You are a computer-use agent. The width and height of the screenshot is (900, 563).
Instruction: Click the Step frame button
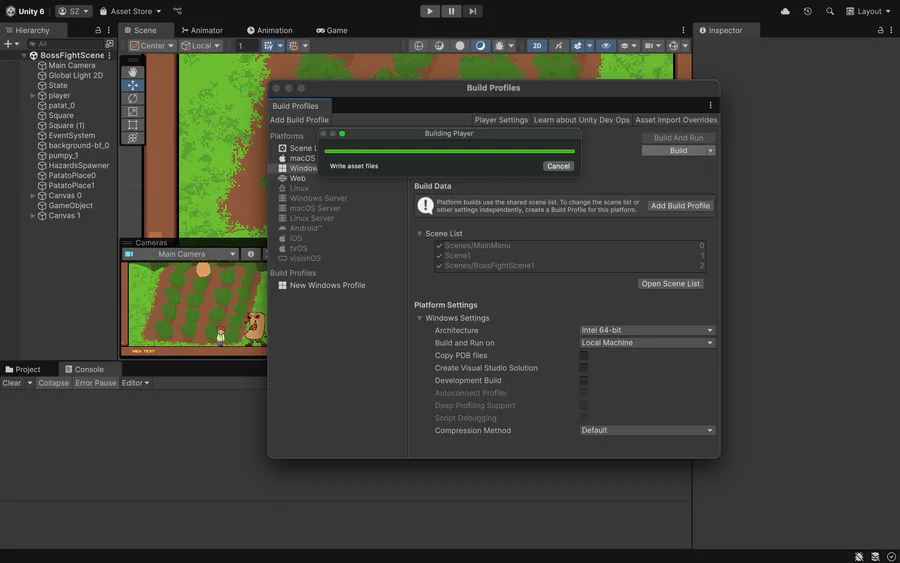(x=472, y=11)
